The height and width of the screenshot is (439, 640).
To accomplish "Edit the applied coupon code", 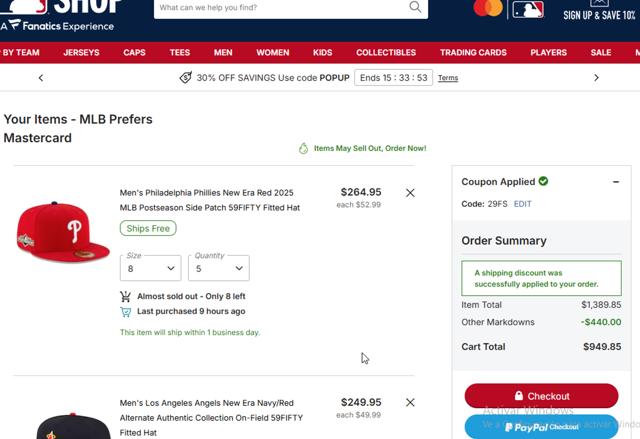I will point(522,204).
